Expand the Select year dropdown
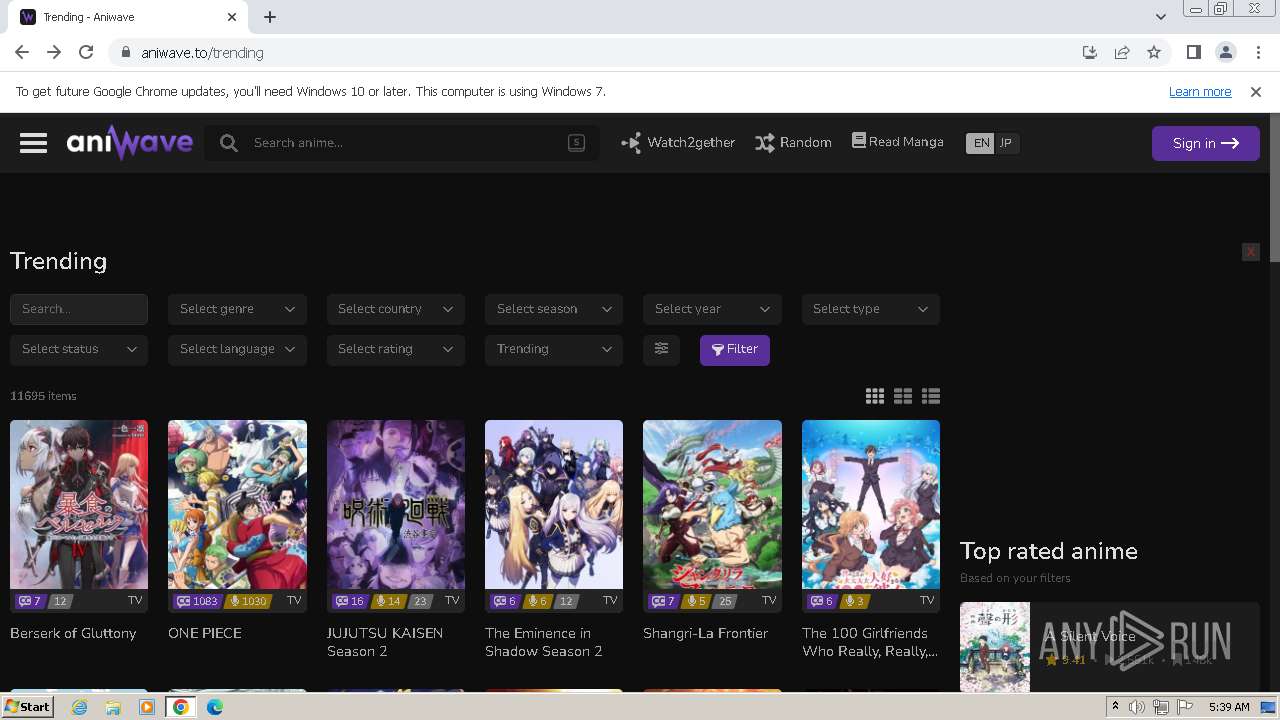1280x720 pixels. [x=712, y=309]
